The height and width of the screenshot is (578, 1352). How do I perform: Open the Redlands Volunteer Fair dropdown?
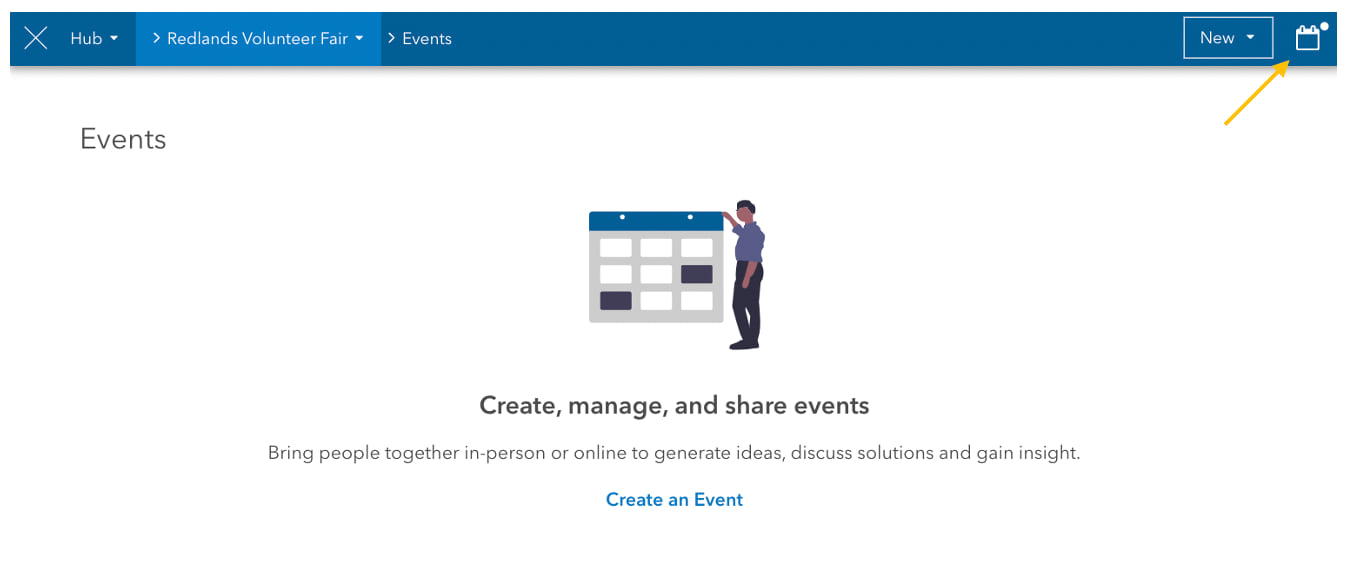tap(358, 38)
